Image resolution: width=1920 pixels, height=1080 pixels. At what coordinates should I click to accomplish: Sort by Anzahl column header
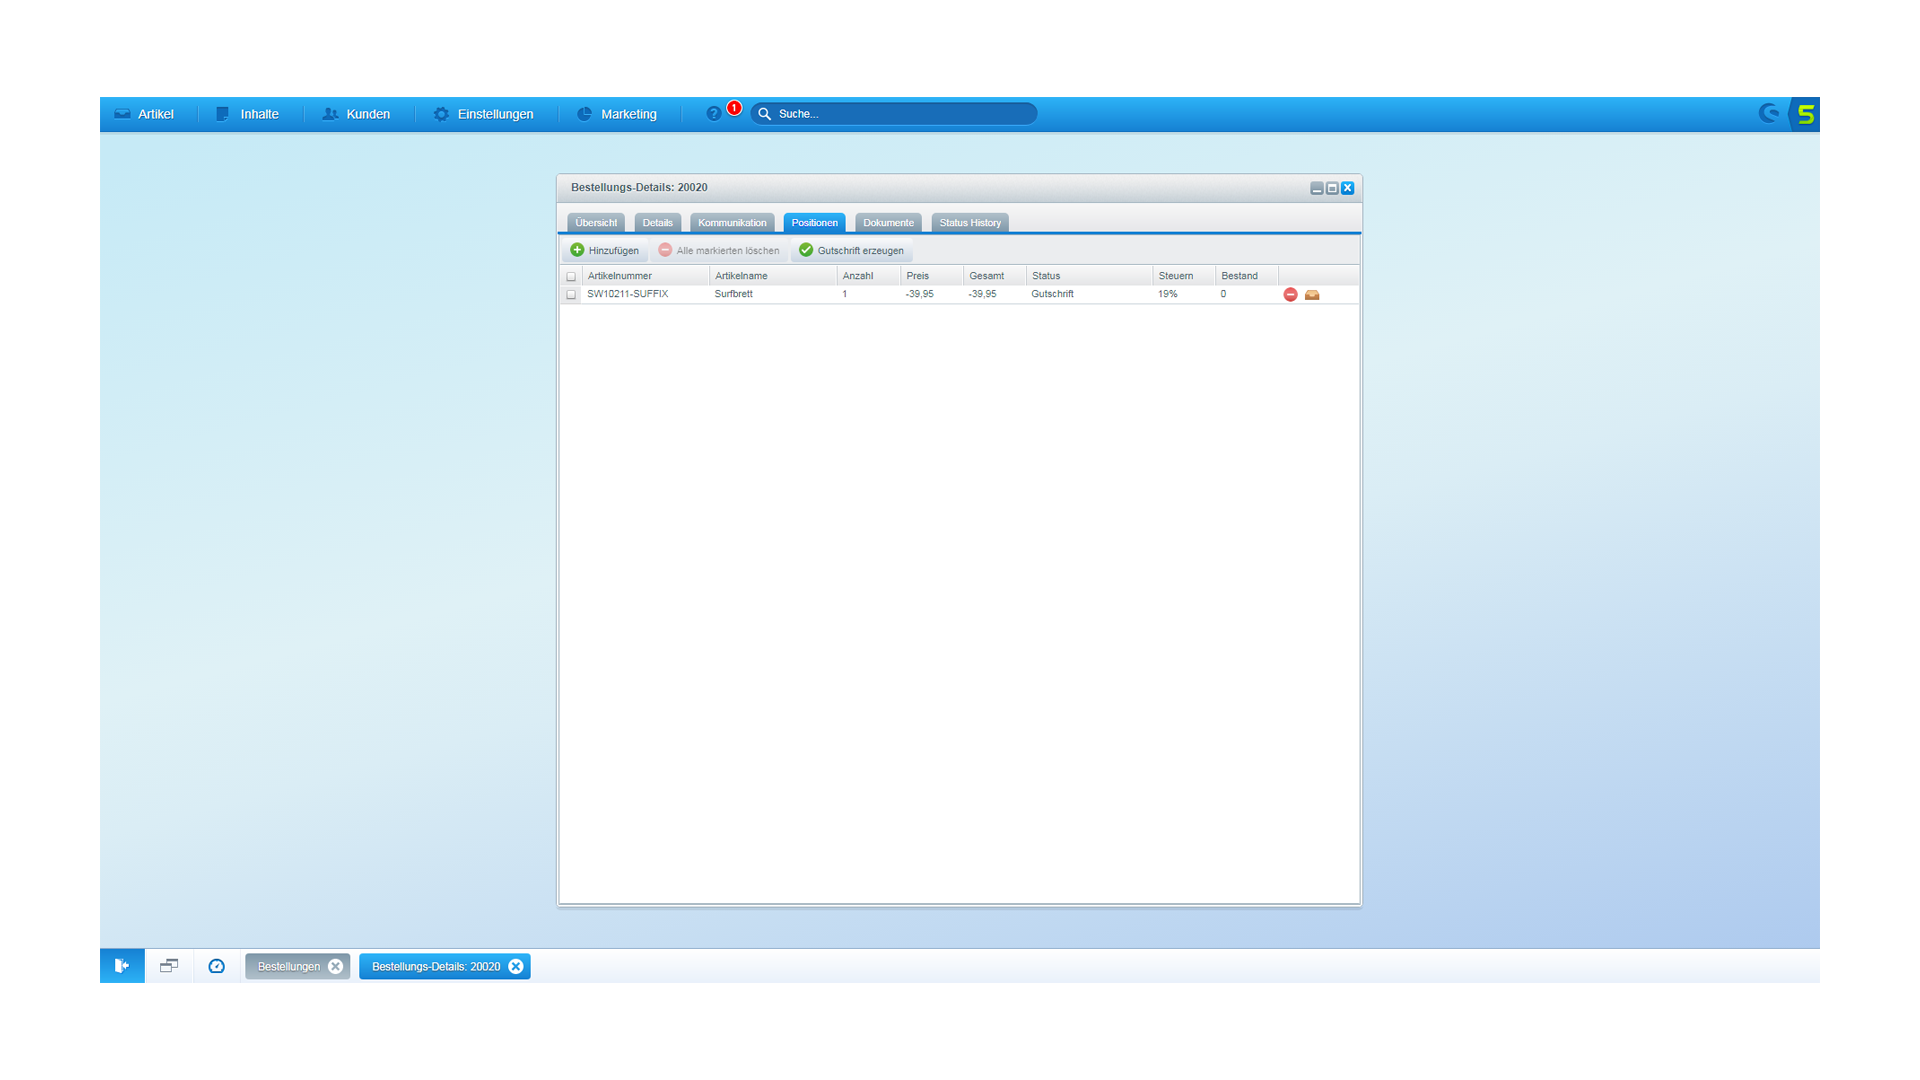[x=869, y=276]
